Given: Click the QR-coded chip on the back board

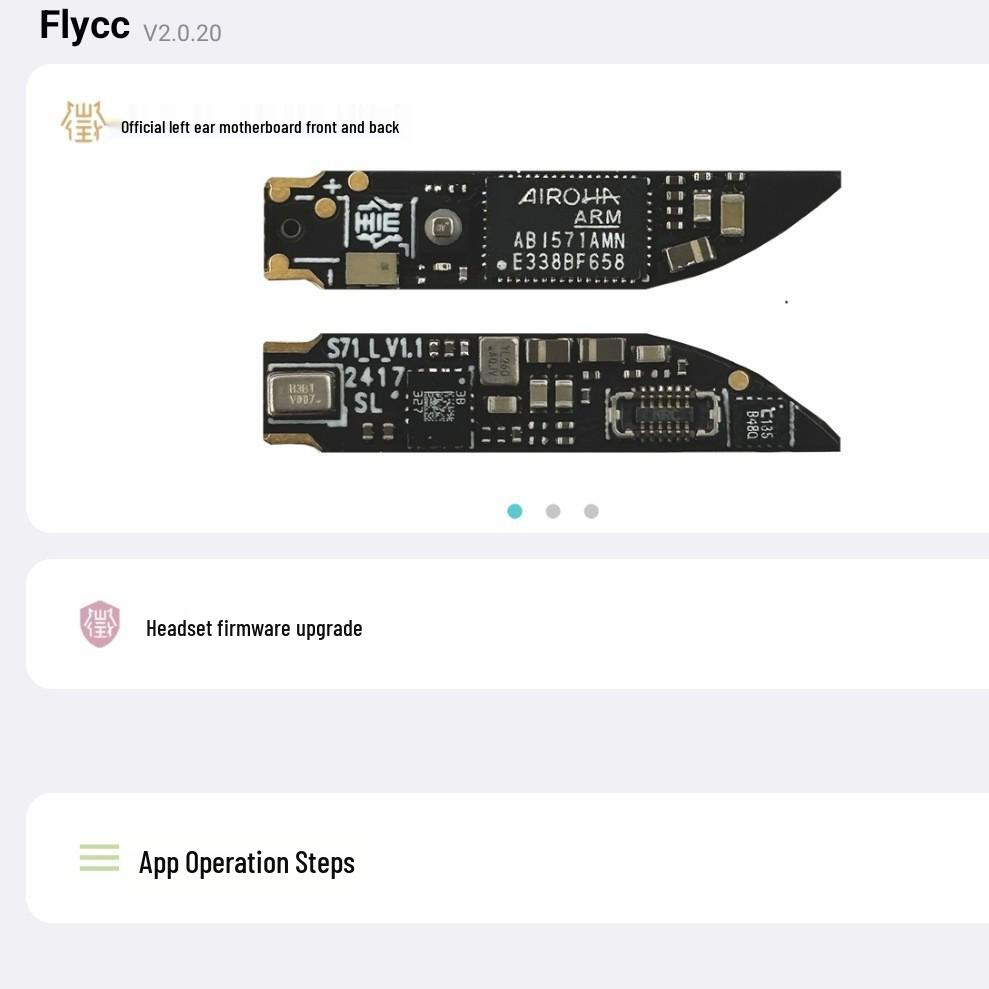Looking at the screenshot, I should [x=439, y=408].
